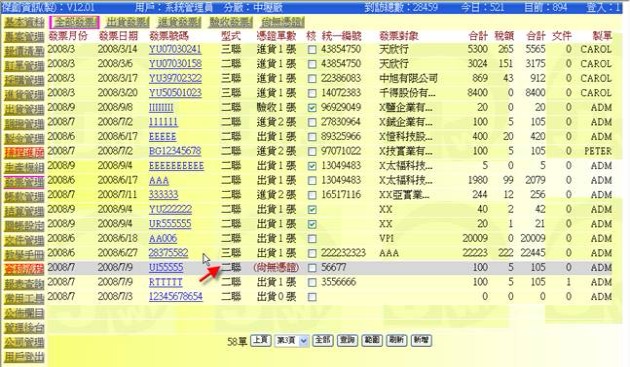Click the 新增 add button
630x367 pixels.
[421, 340]
